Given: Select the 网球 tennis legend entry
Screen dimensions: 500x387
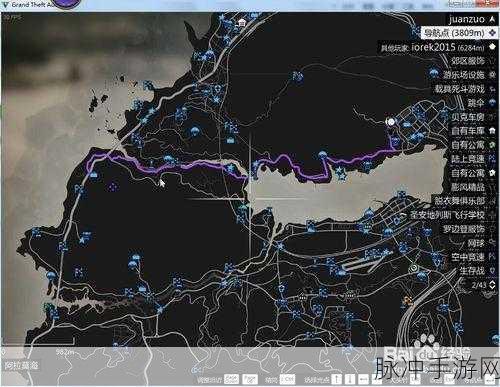Looking at the screenshot, I should point(482,243).
